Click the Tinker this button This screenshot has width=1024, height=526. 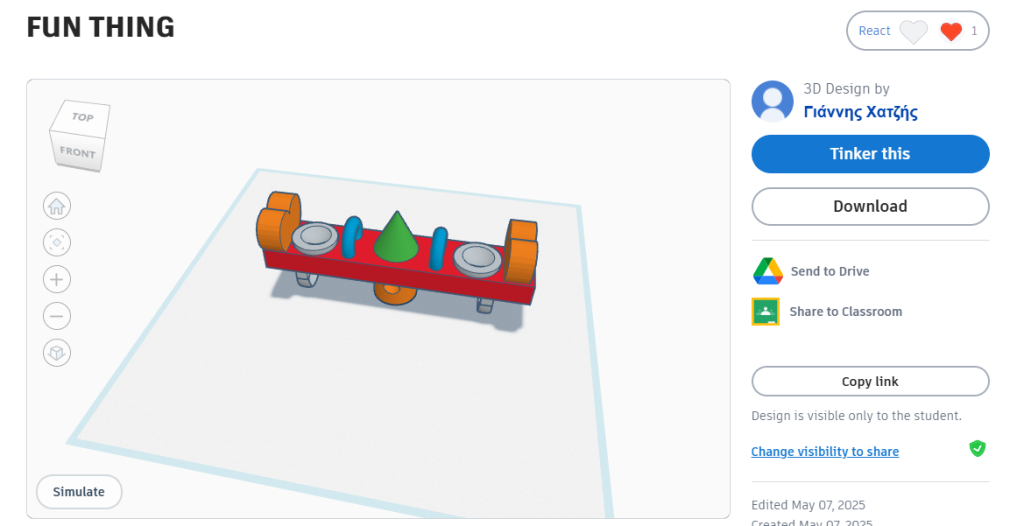click(x=871, y=154)
